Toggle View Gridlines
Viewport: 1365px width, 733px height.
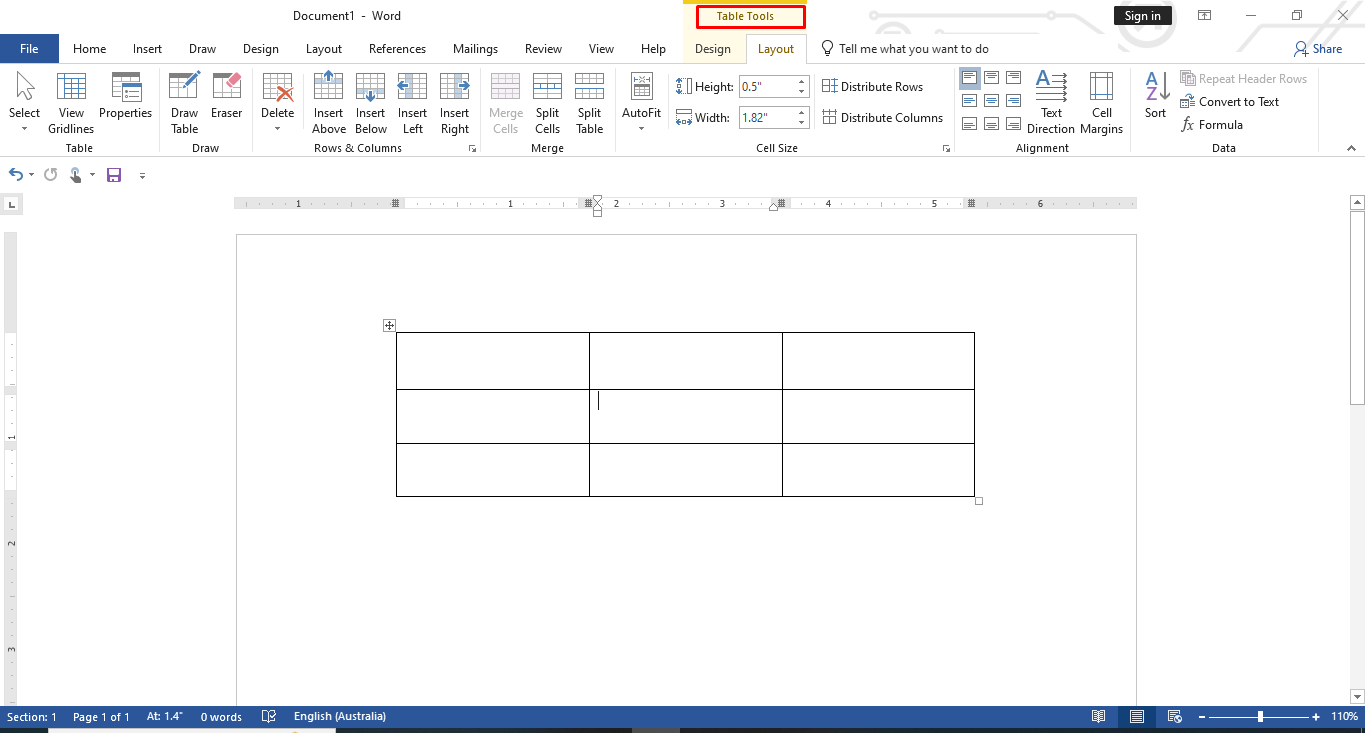click(x=70, y=100)
